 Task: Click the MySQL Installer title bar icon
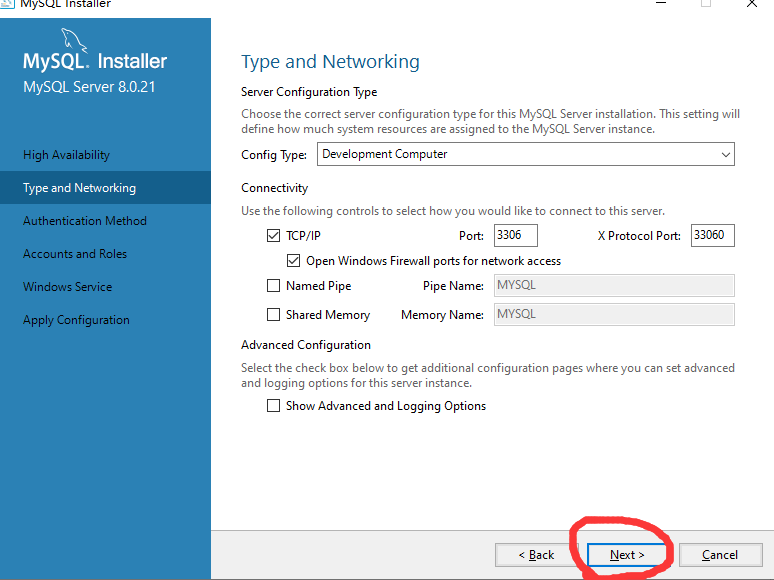click(6, 3)
